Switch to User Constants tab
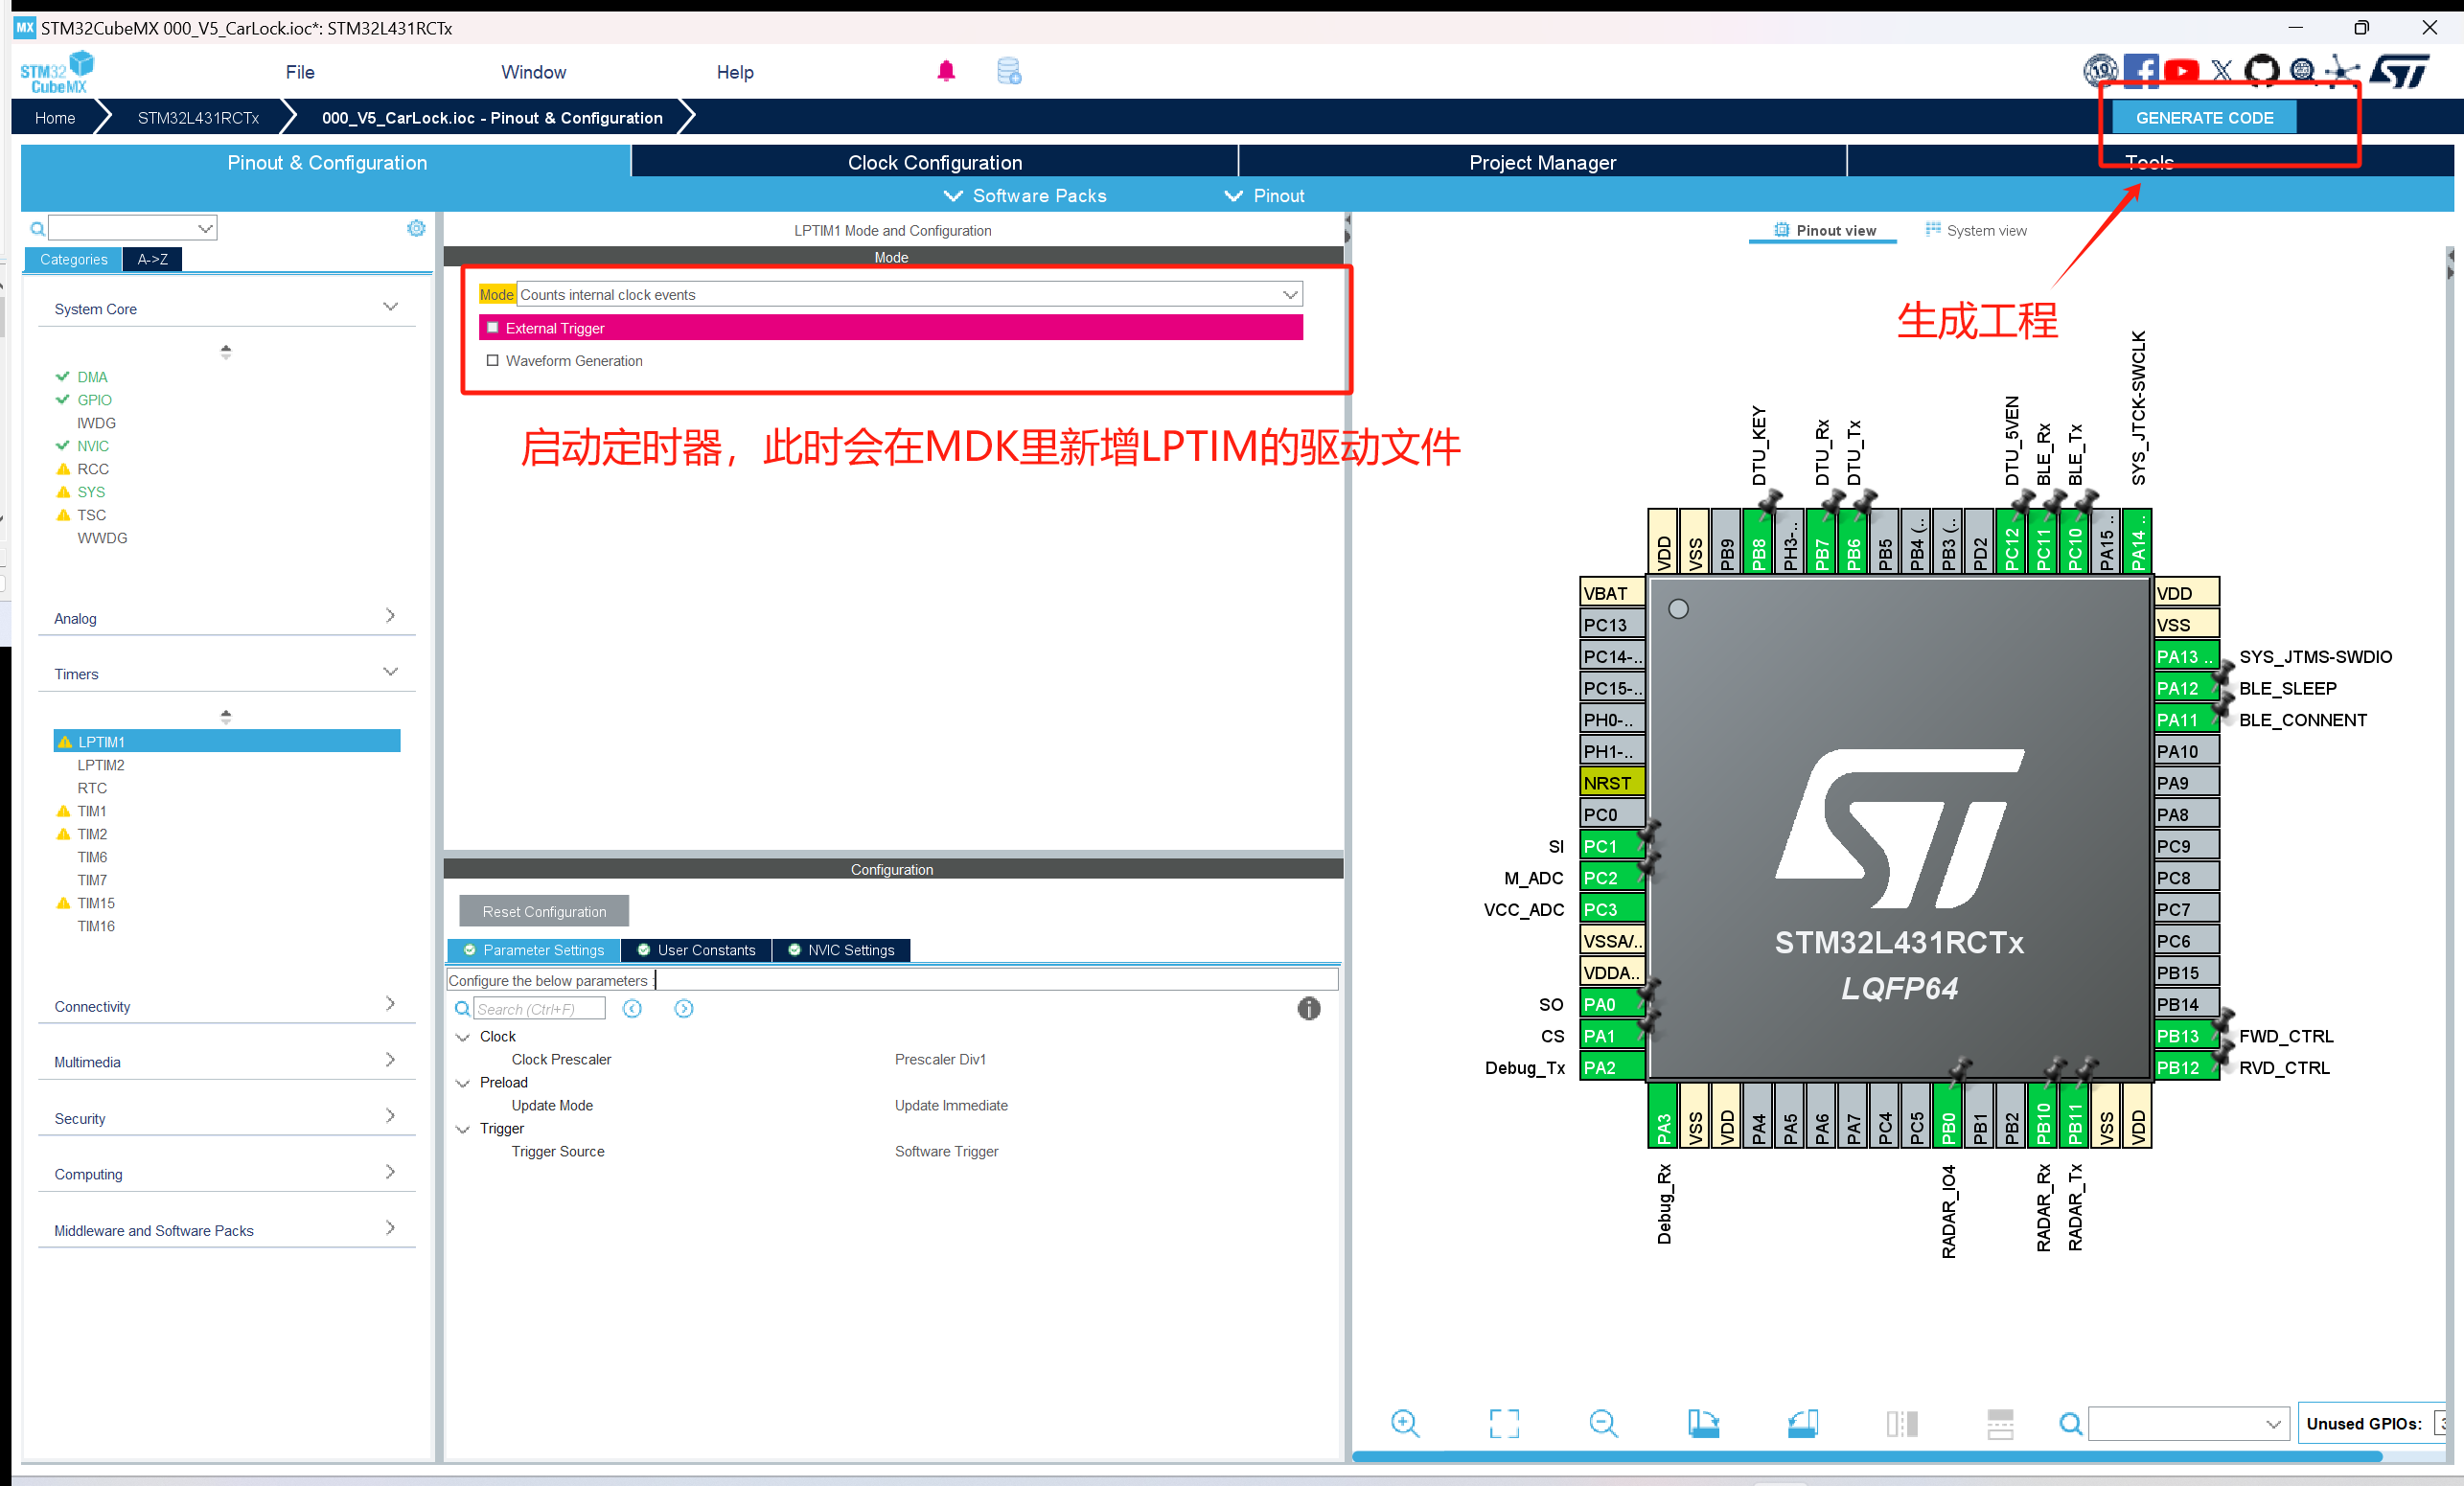2464x1486 pixels. [696, 950]
